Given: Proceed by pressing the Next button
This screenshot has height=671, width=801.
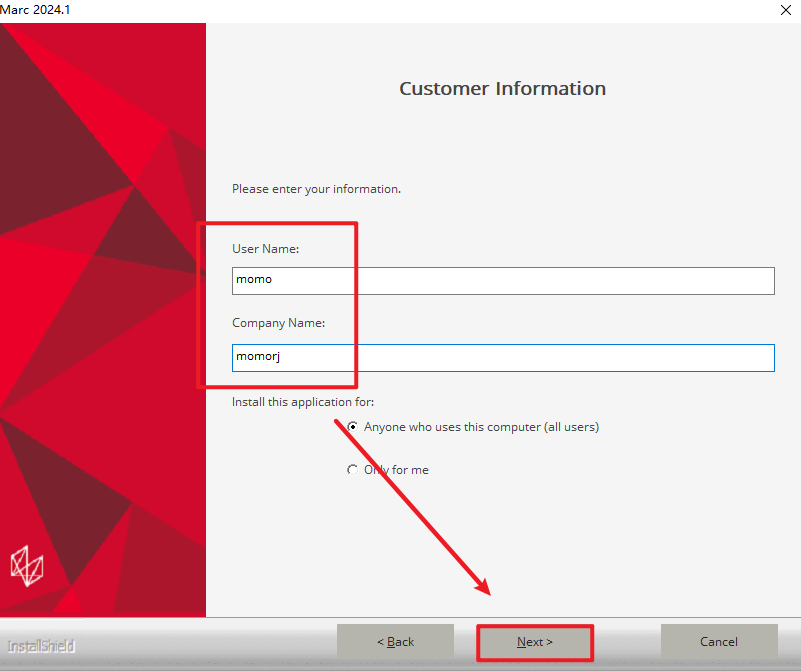Looking at the screenshot, I should click(535, 642).
